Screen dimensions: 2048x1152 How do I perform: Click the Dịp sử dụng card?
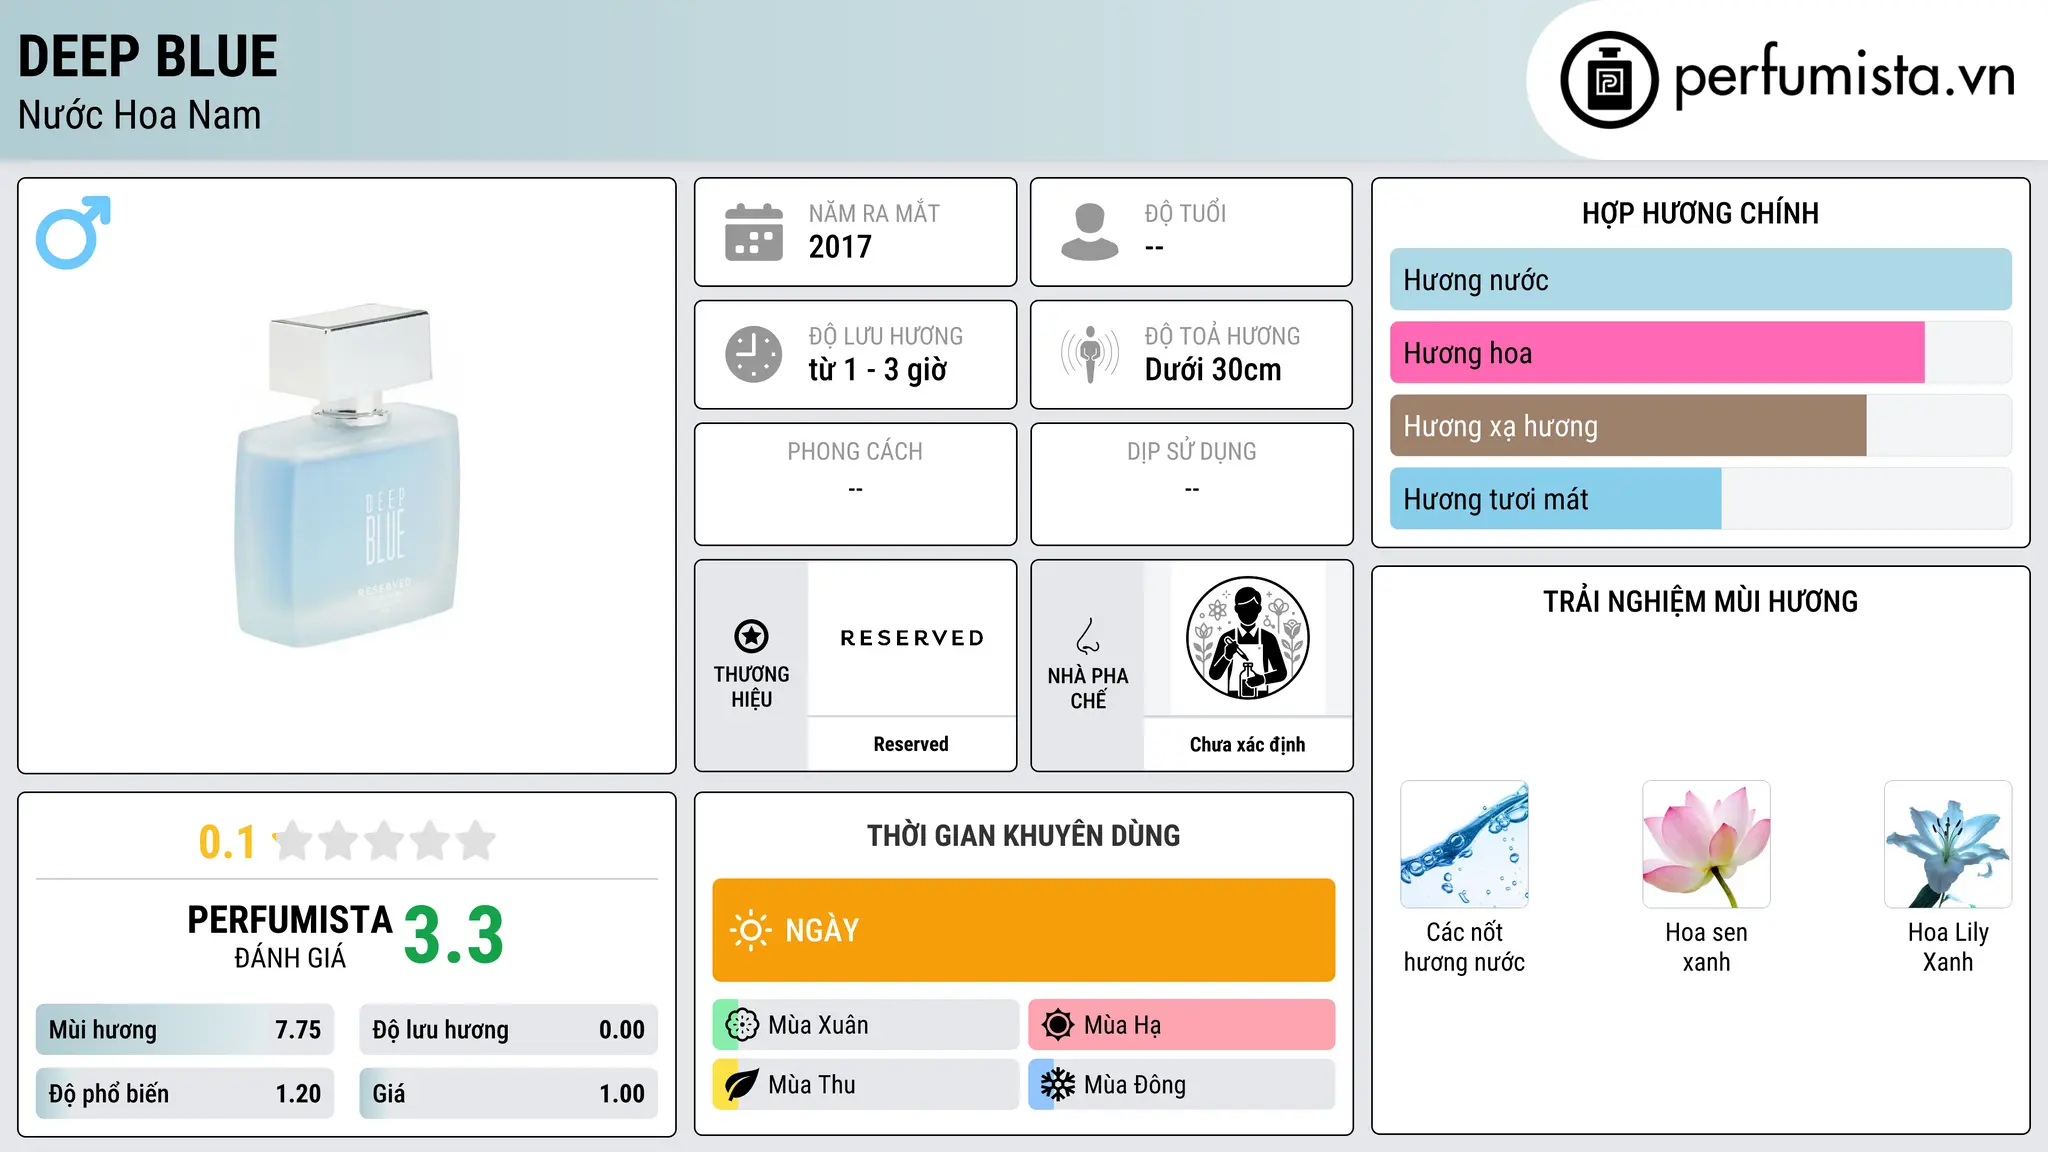click(1192, 484)
